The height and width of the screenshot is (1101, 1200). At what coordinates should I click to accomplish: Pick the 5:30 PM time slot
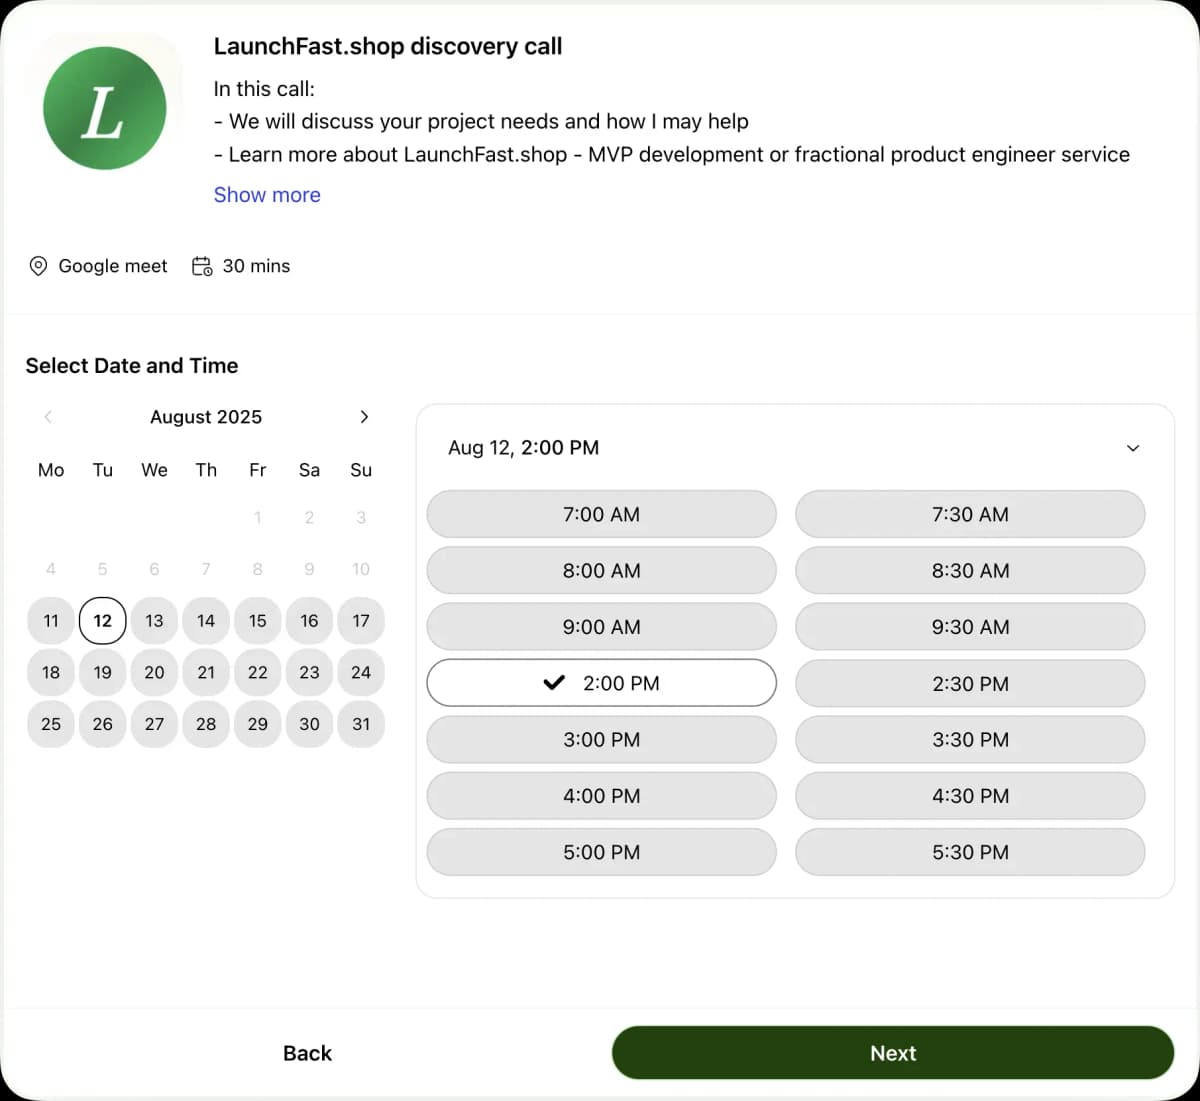(969, 852)
